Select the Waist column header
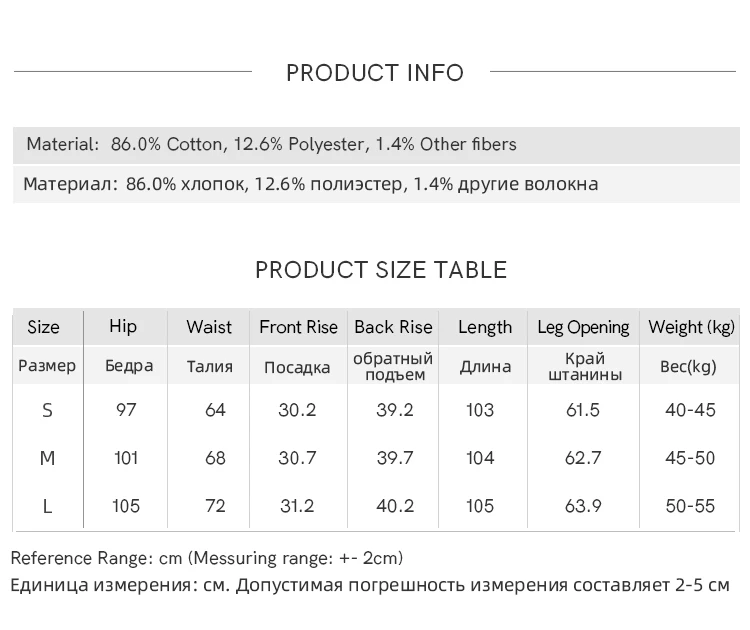The width and height of the screenshot is (750, 630). point(209,327)
